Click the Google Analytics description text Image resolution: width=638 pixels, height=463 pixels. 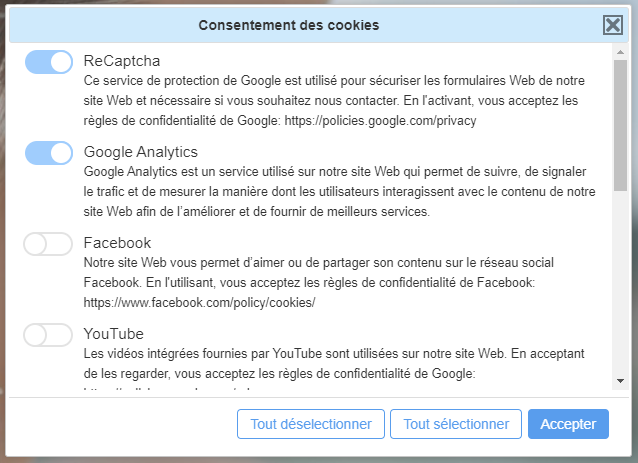pos(339,192)
